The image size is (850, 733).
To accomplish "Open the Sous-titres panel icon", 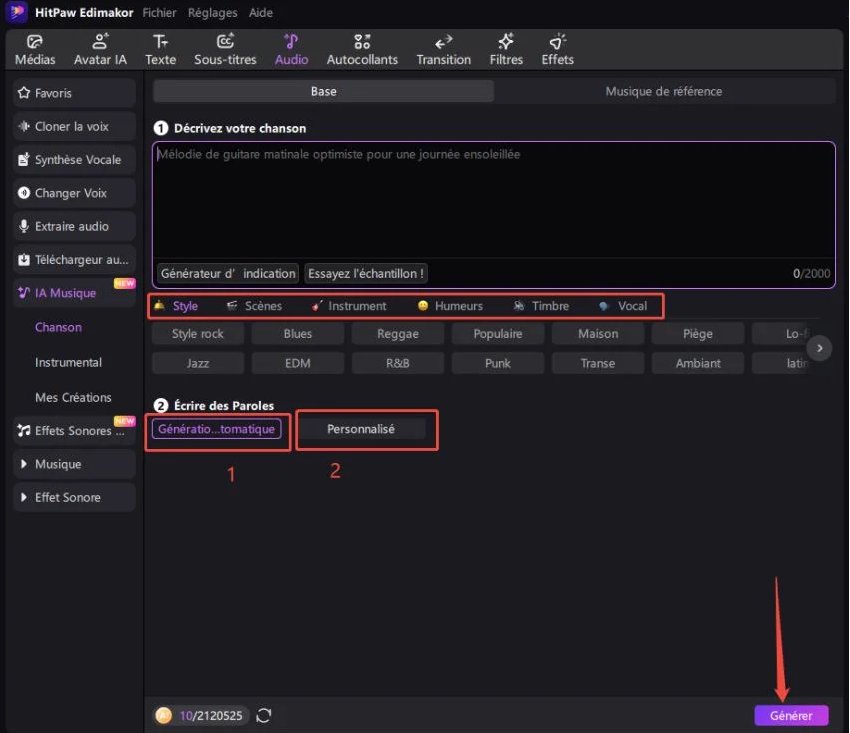I will pyautogui.click(x=226, y=49).
